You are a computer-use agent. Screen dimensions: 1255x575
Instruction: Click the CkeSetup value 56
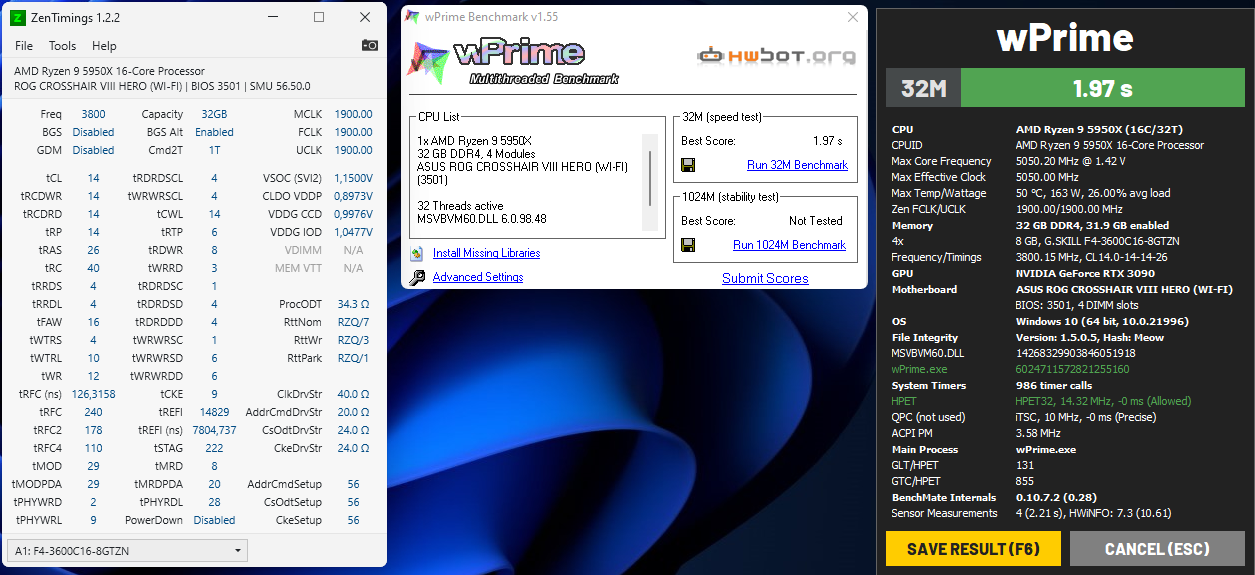pos(353,520)
